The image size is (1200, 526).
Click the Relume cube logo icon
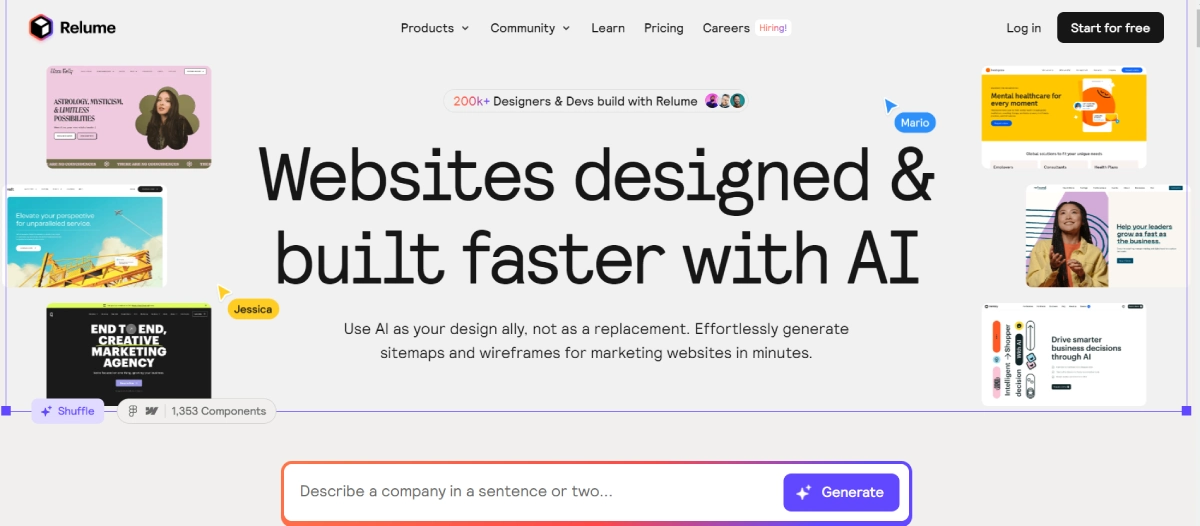click(41, 28)
